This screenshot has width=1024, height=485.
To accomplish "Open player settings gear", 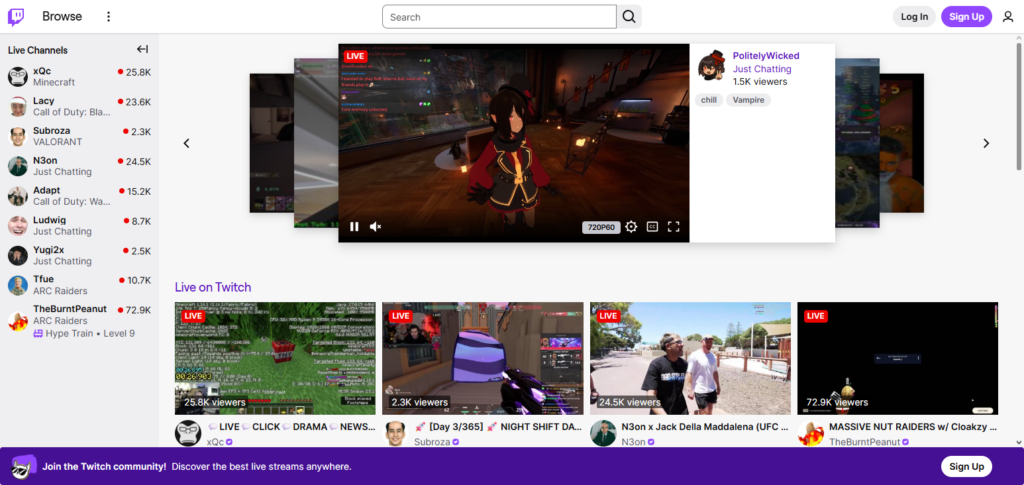I will tap(631, 227).
